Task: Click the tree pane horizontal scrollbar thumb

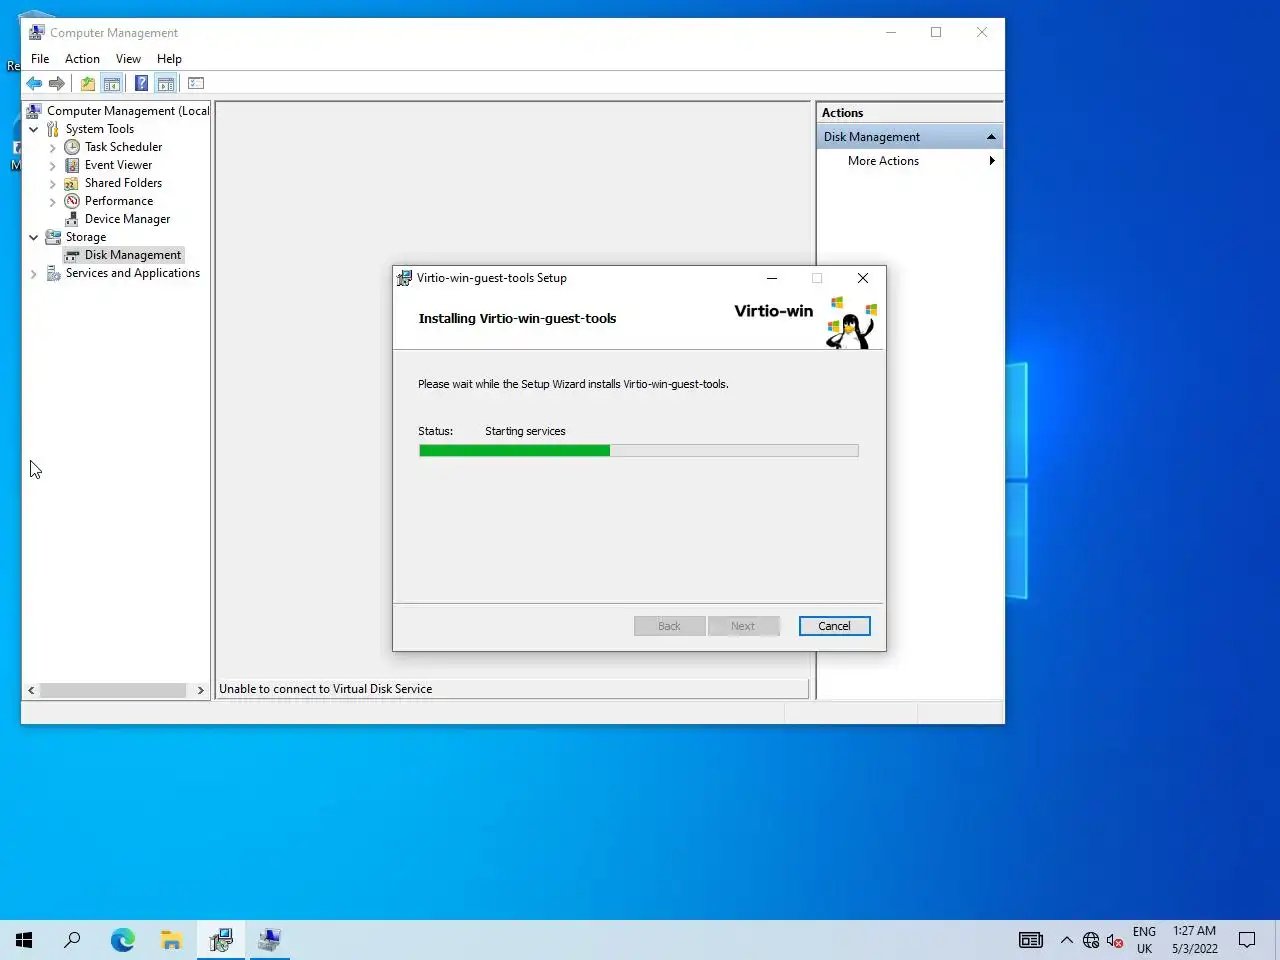Action: [x=113, y=690]
